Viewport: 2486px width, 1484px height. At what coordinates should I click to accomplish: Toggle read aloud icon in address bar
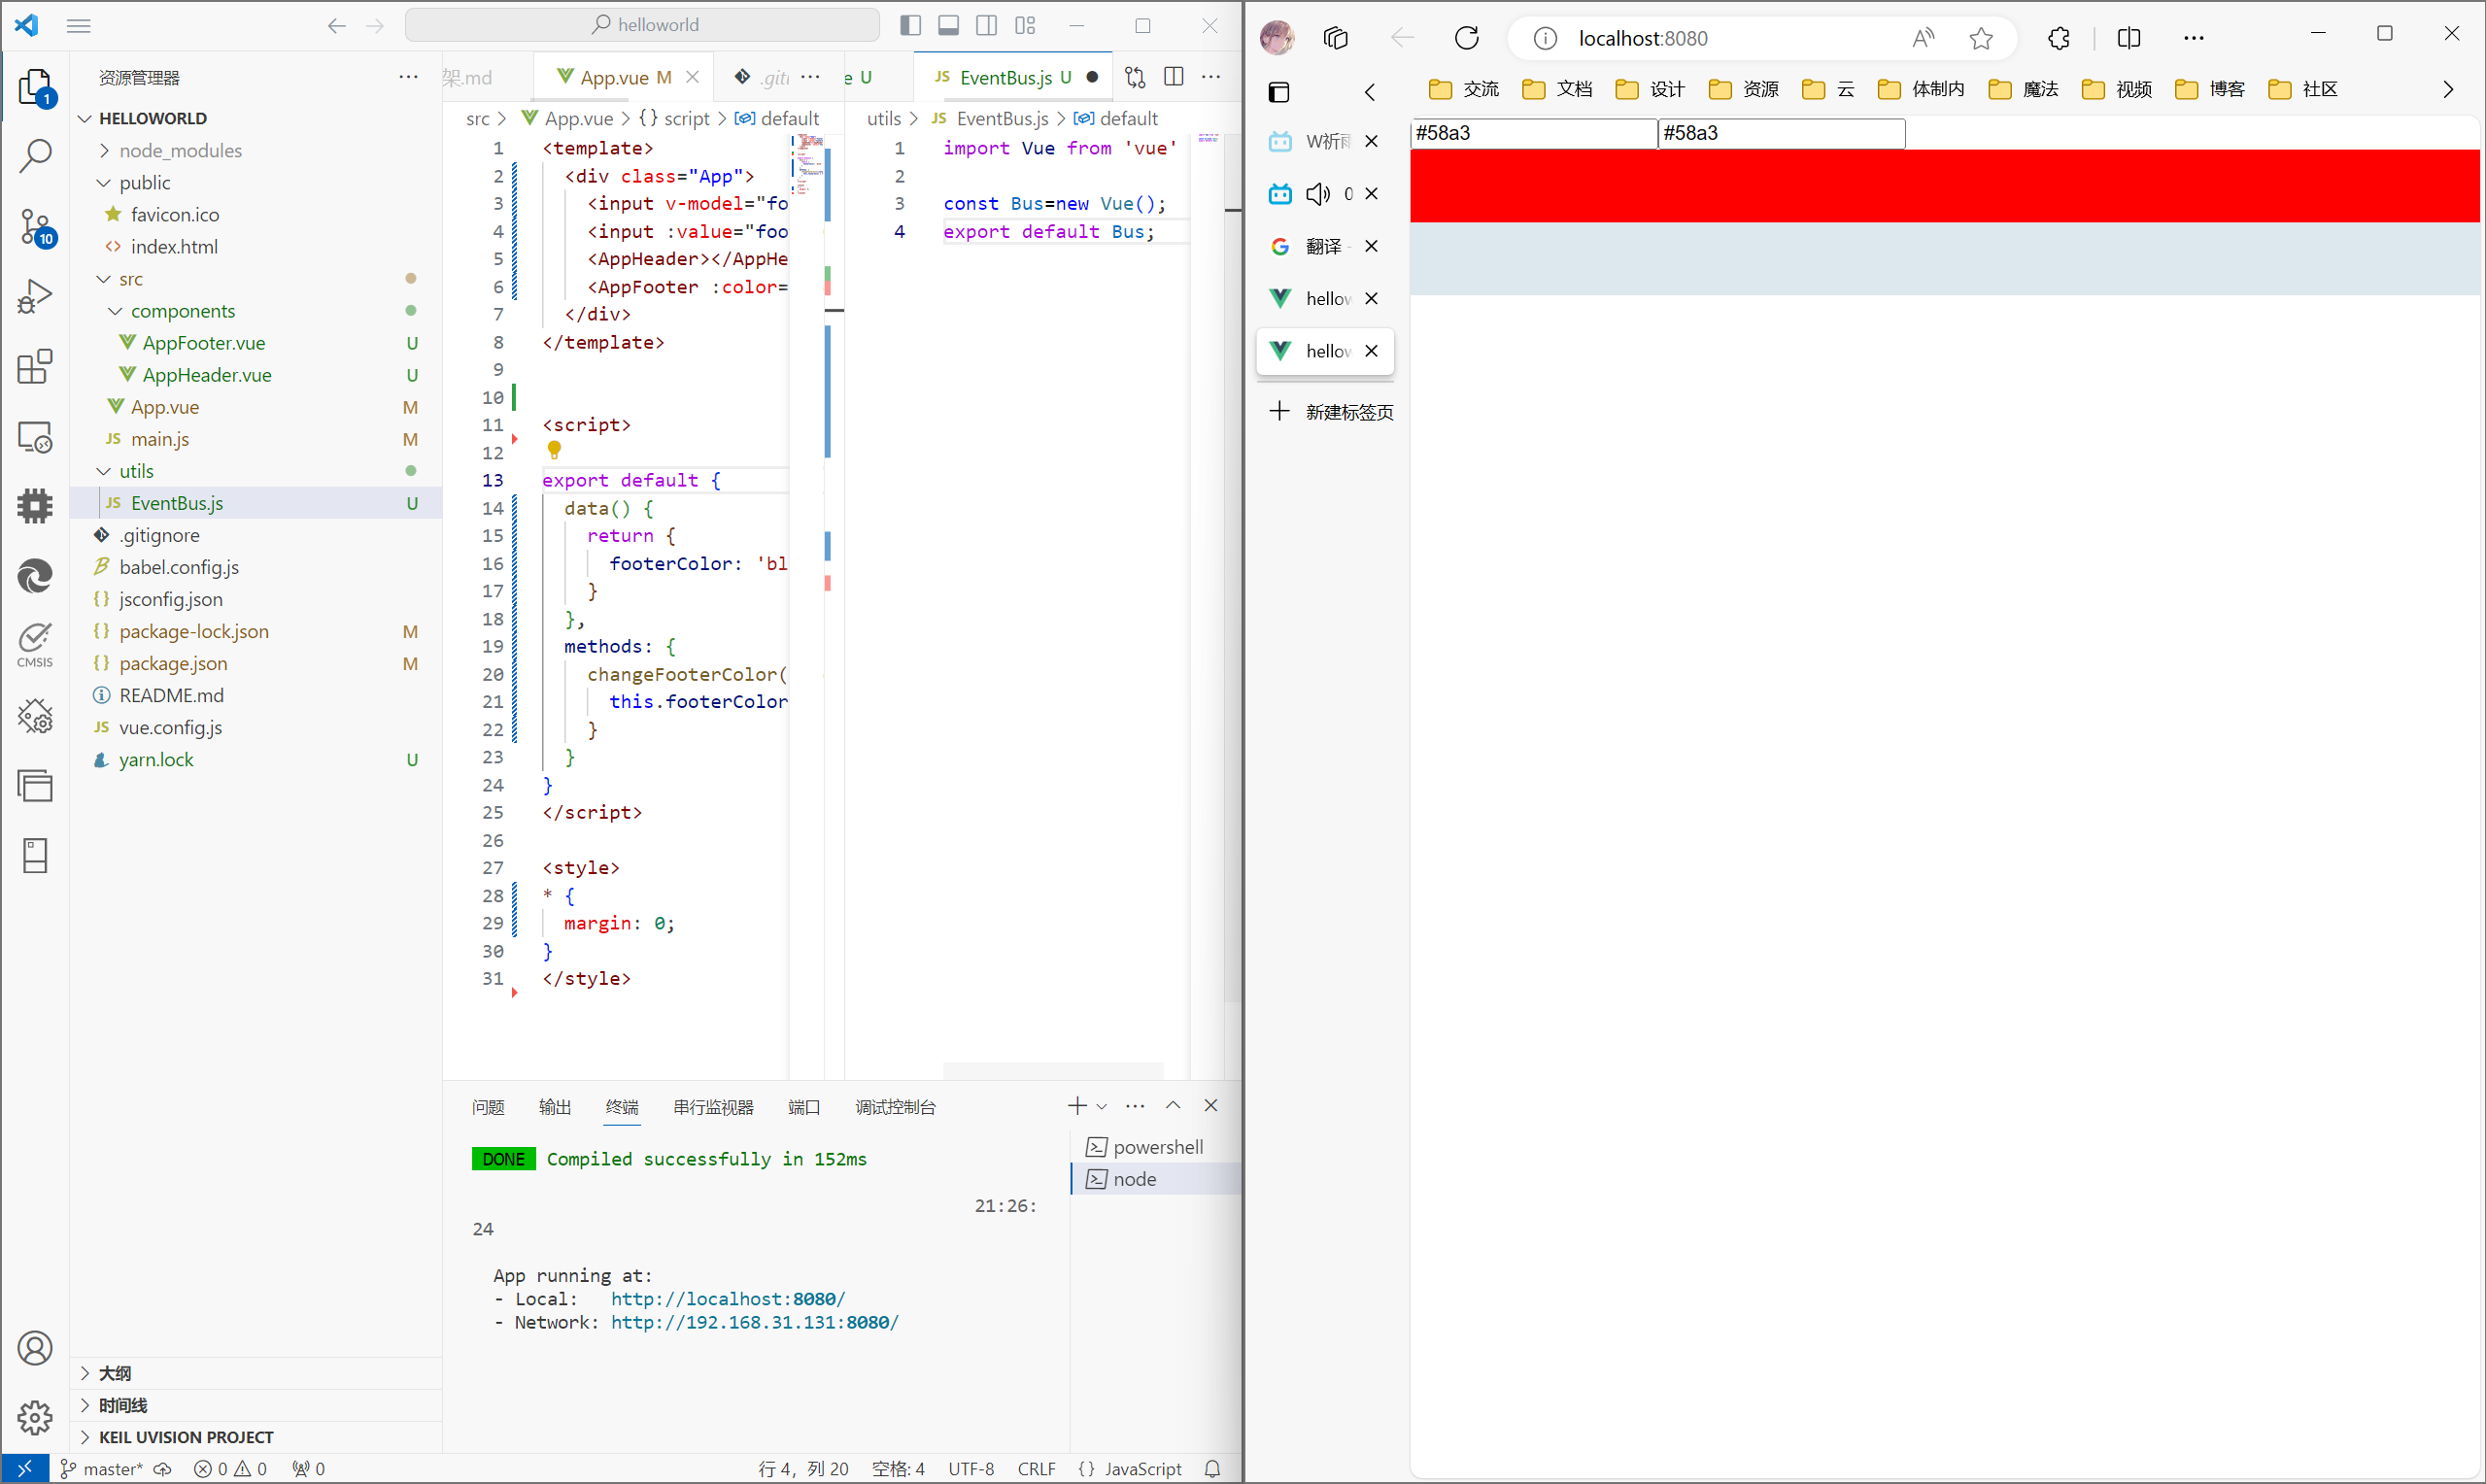coord(1922,38)
